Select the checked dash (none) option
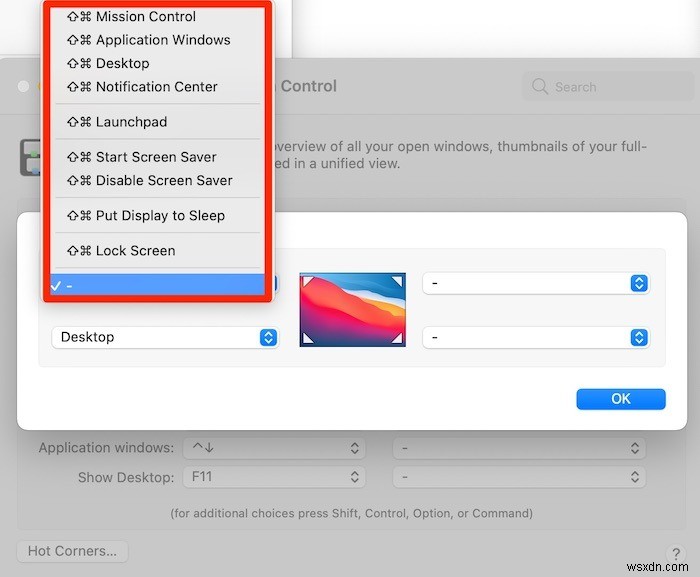Screen dimensions: 700x577 point(157,285)
